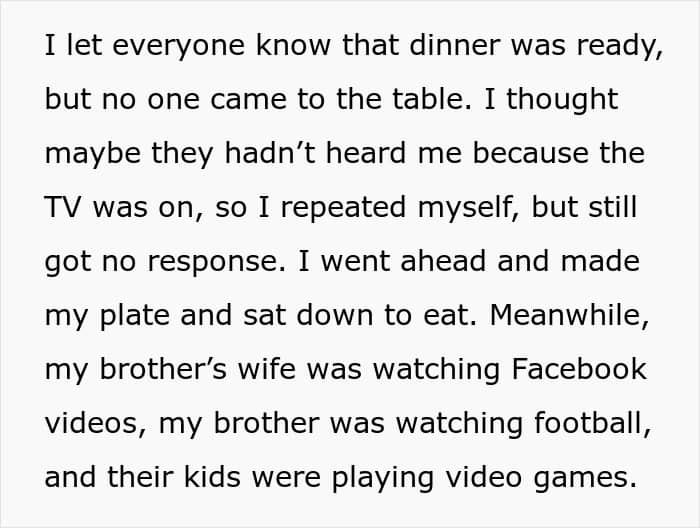This screenshot has width=700, height=528.
Task: Click the word "dinner"
Action: click(x=454, y=45)
